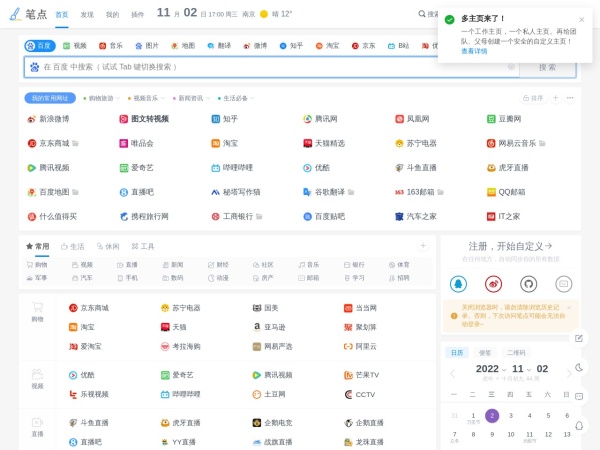The image size is (600, 450).
Task: Jump to the 财经 category filter
Action: tap(218, 265)
